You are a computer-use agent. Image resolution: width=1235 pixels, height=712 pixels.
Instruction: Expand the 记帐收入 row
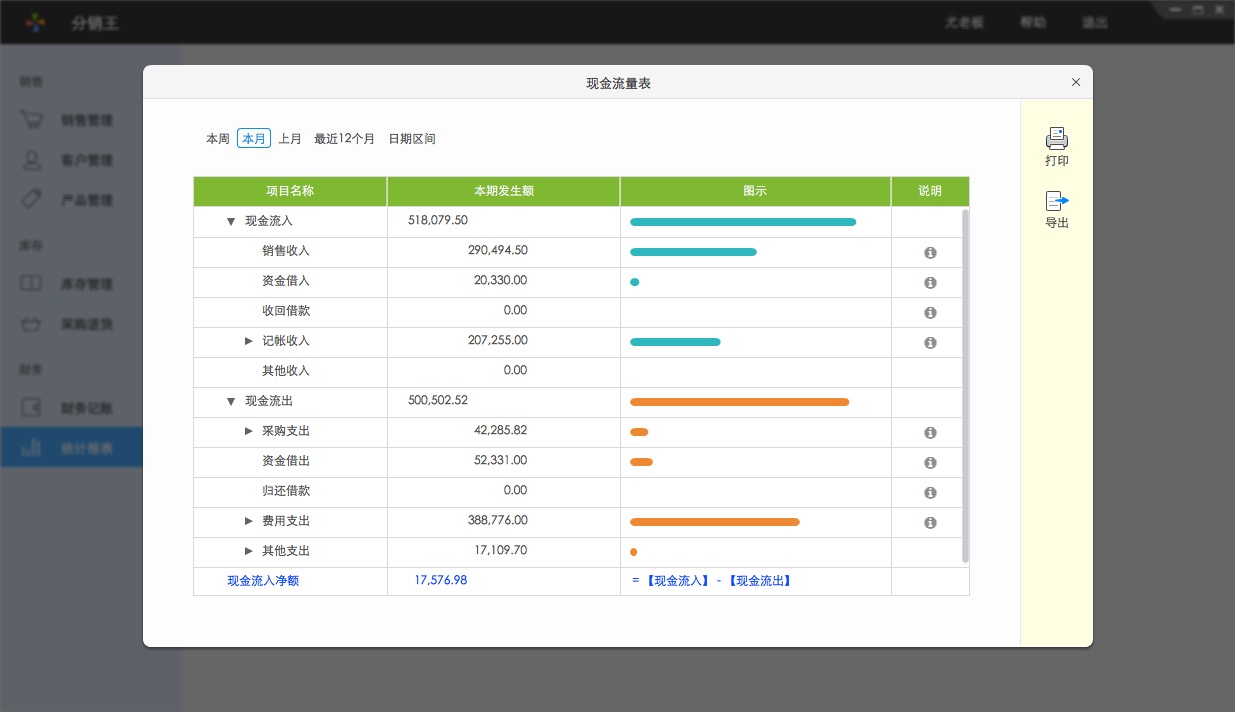point(249,341)
